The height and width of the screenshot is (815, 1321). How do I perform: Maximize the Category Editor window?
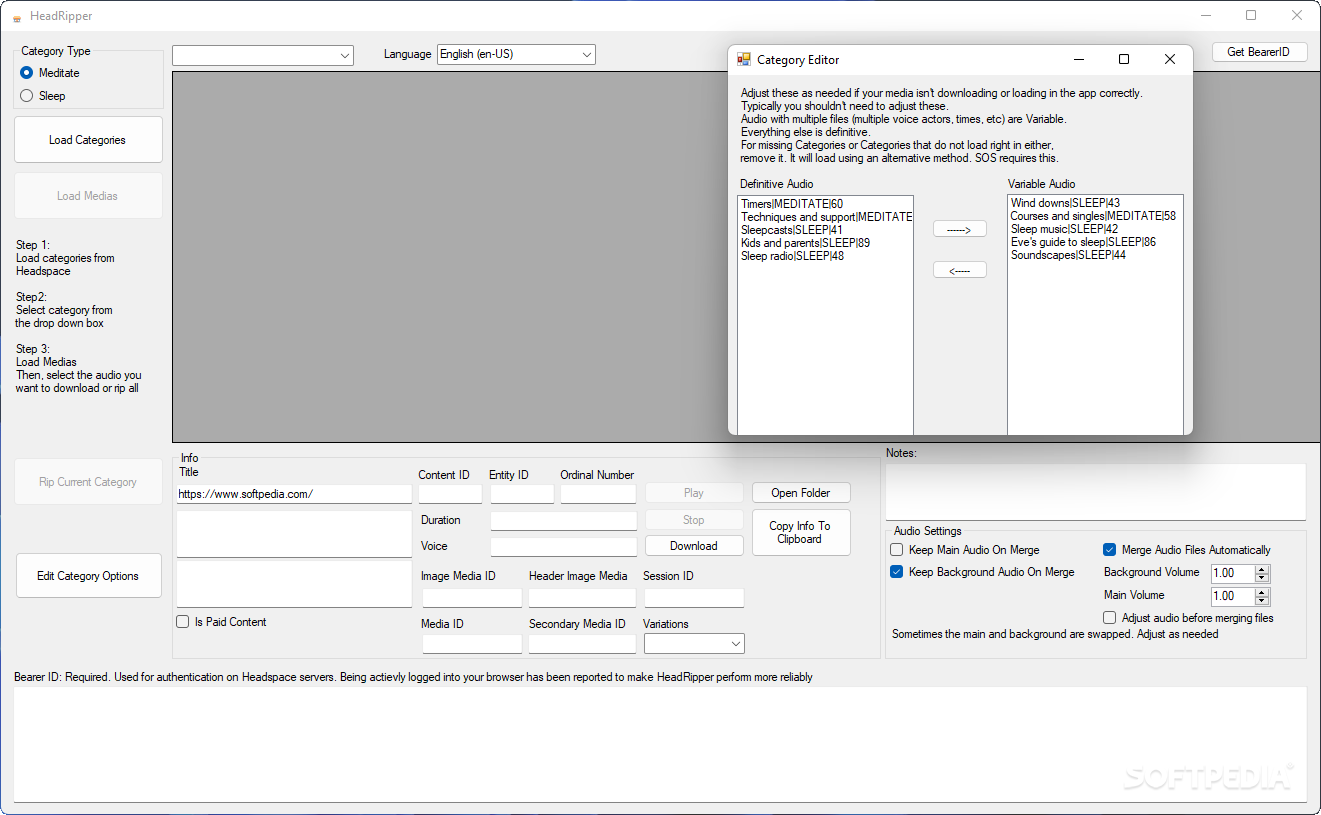1124,59
